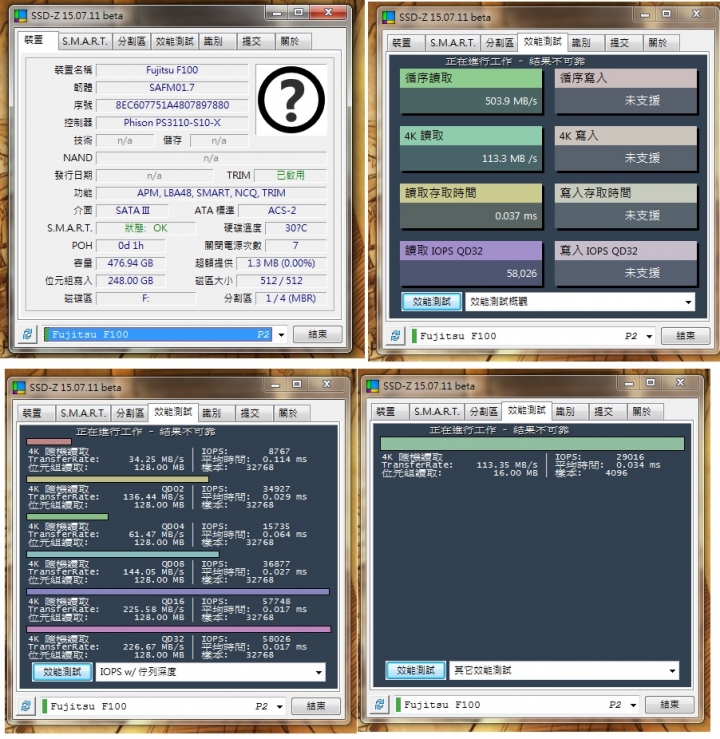Click 讀取 IOPS QD32 58,026 tile
Image resolution: width=720 pixels, height=739 pixels.
pyautogui.click(x=471, y=263)
